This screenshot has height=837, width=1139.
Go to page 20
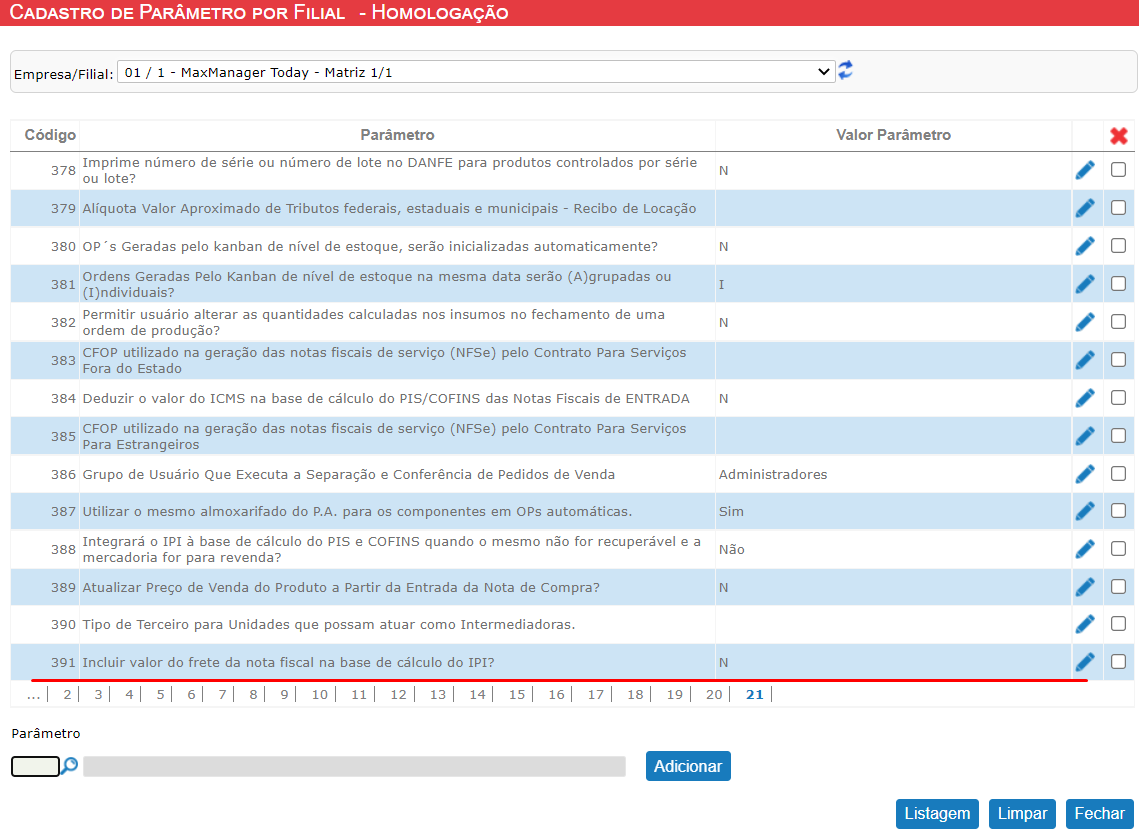pos(714,695)
